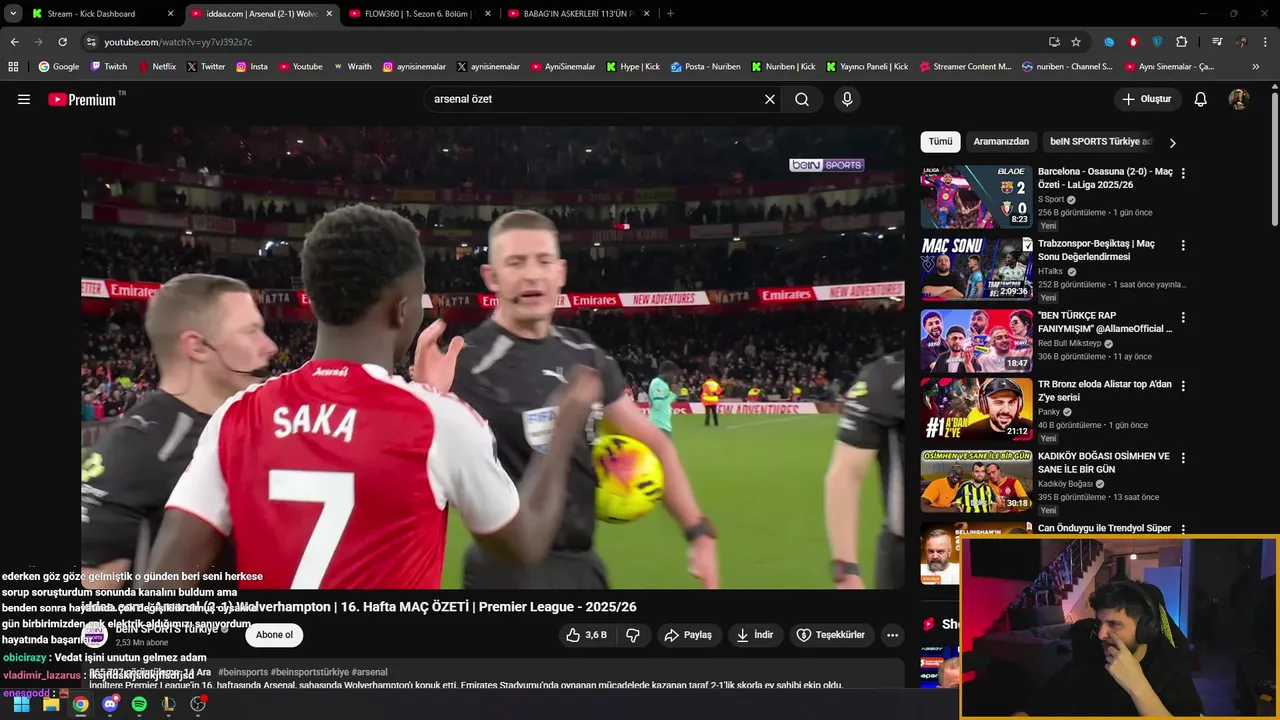Open the browser Extensions puzzle icon
This screenshot has width=1280, height=720.
coord(1181,42)
